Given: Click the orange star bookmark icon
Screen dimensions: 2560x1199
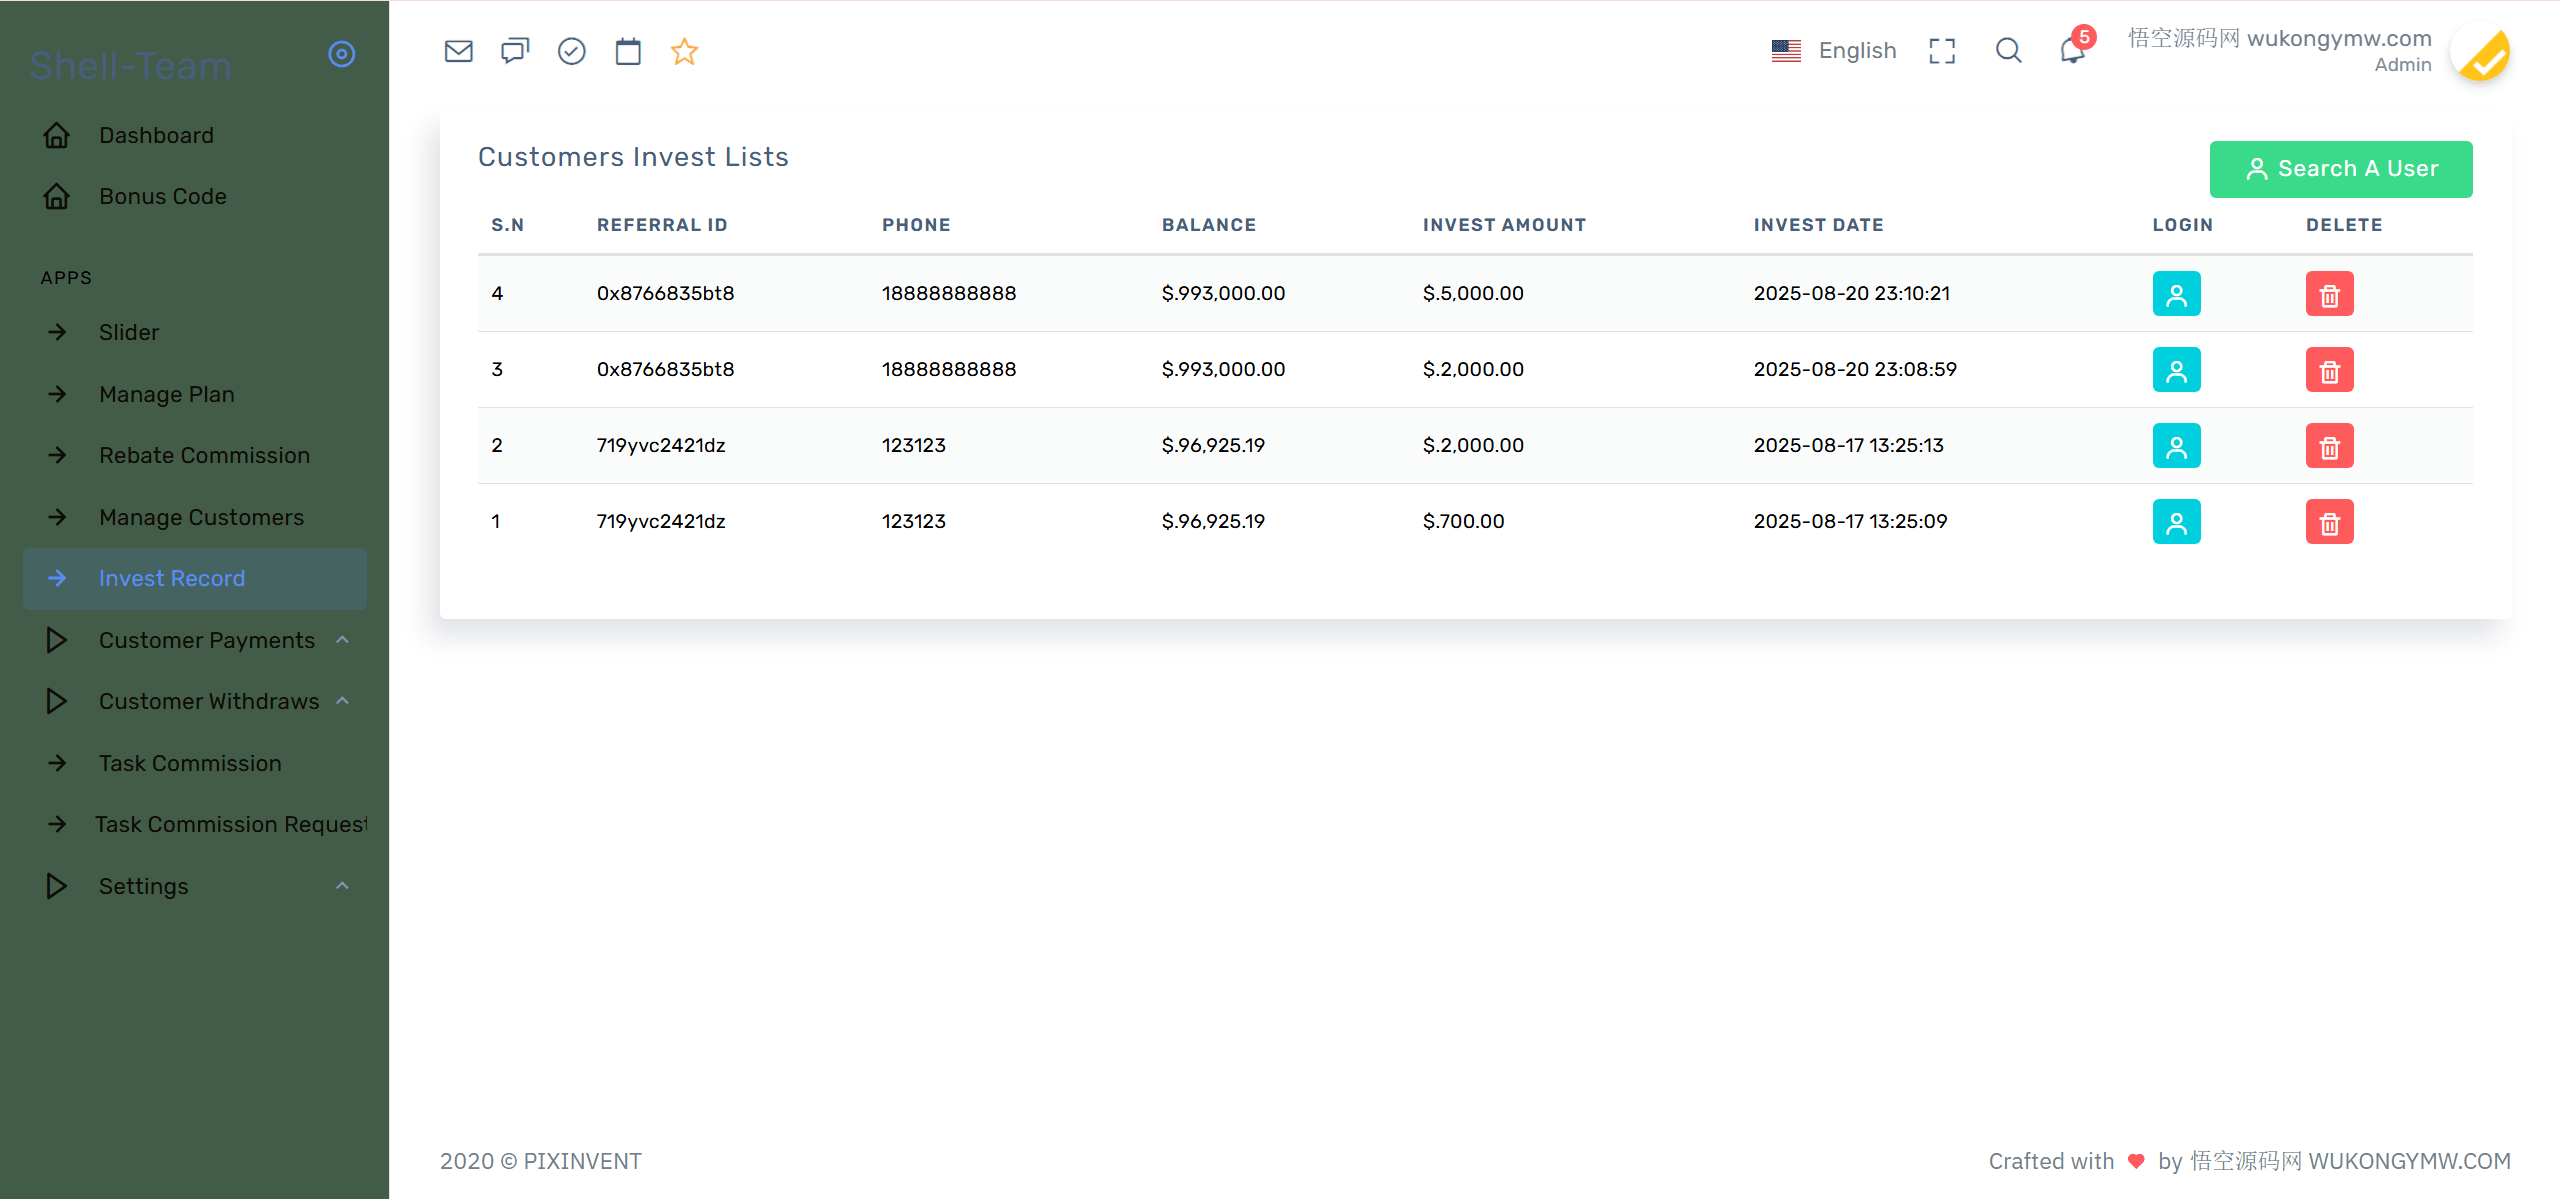Looking at the screenshot, I should pos(684,51).
